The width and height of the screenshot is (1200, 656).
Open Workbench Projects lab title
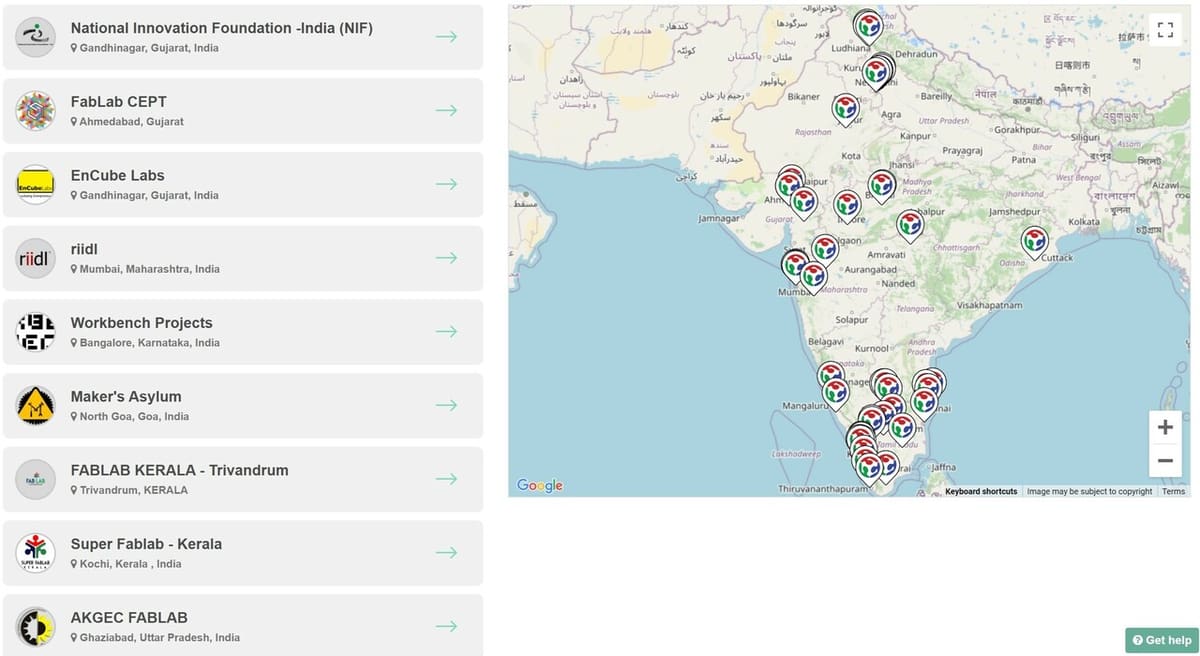[x=141, y=323]
